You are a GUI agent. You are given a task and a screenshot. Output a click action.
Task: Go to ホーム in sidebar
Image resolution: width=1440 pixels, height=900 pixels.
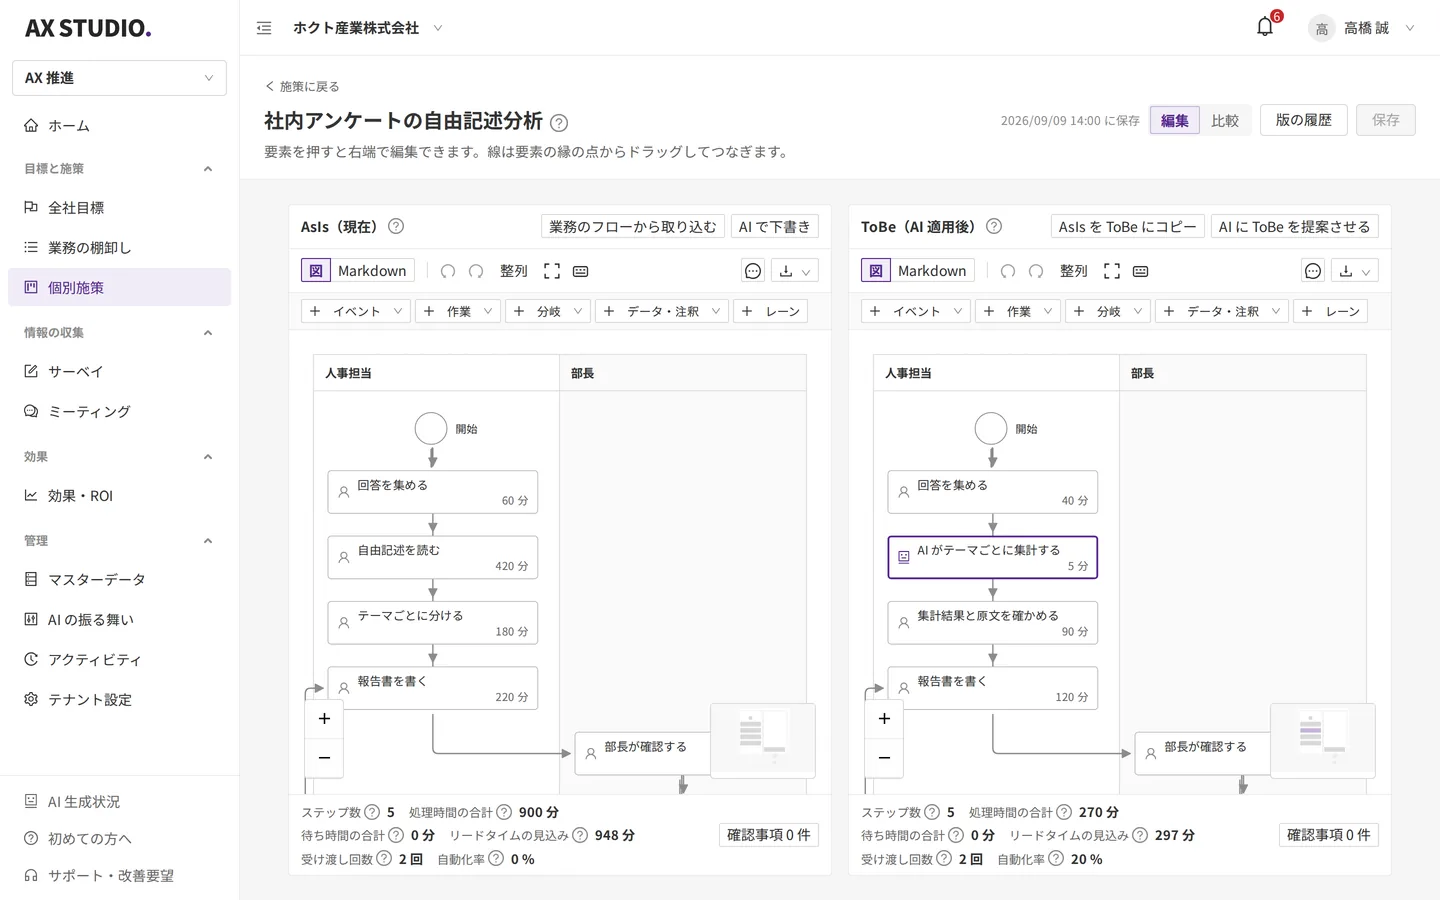(119, 126)
